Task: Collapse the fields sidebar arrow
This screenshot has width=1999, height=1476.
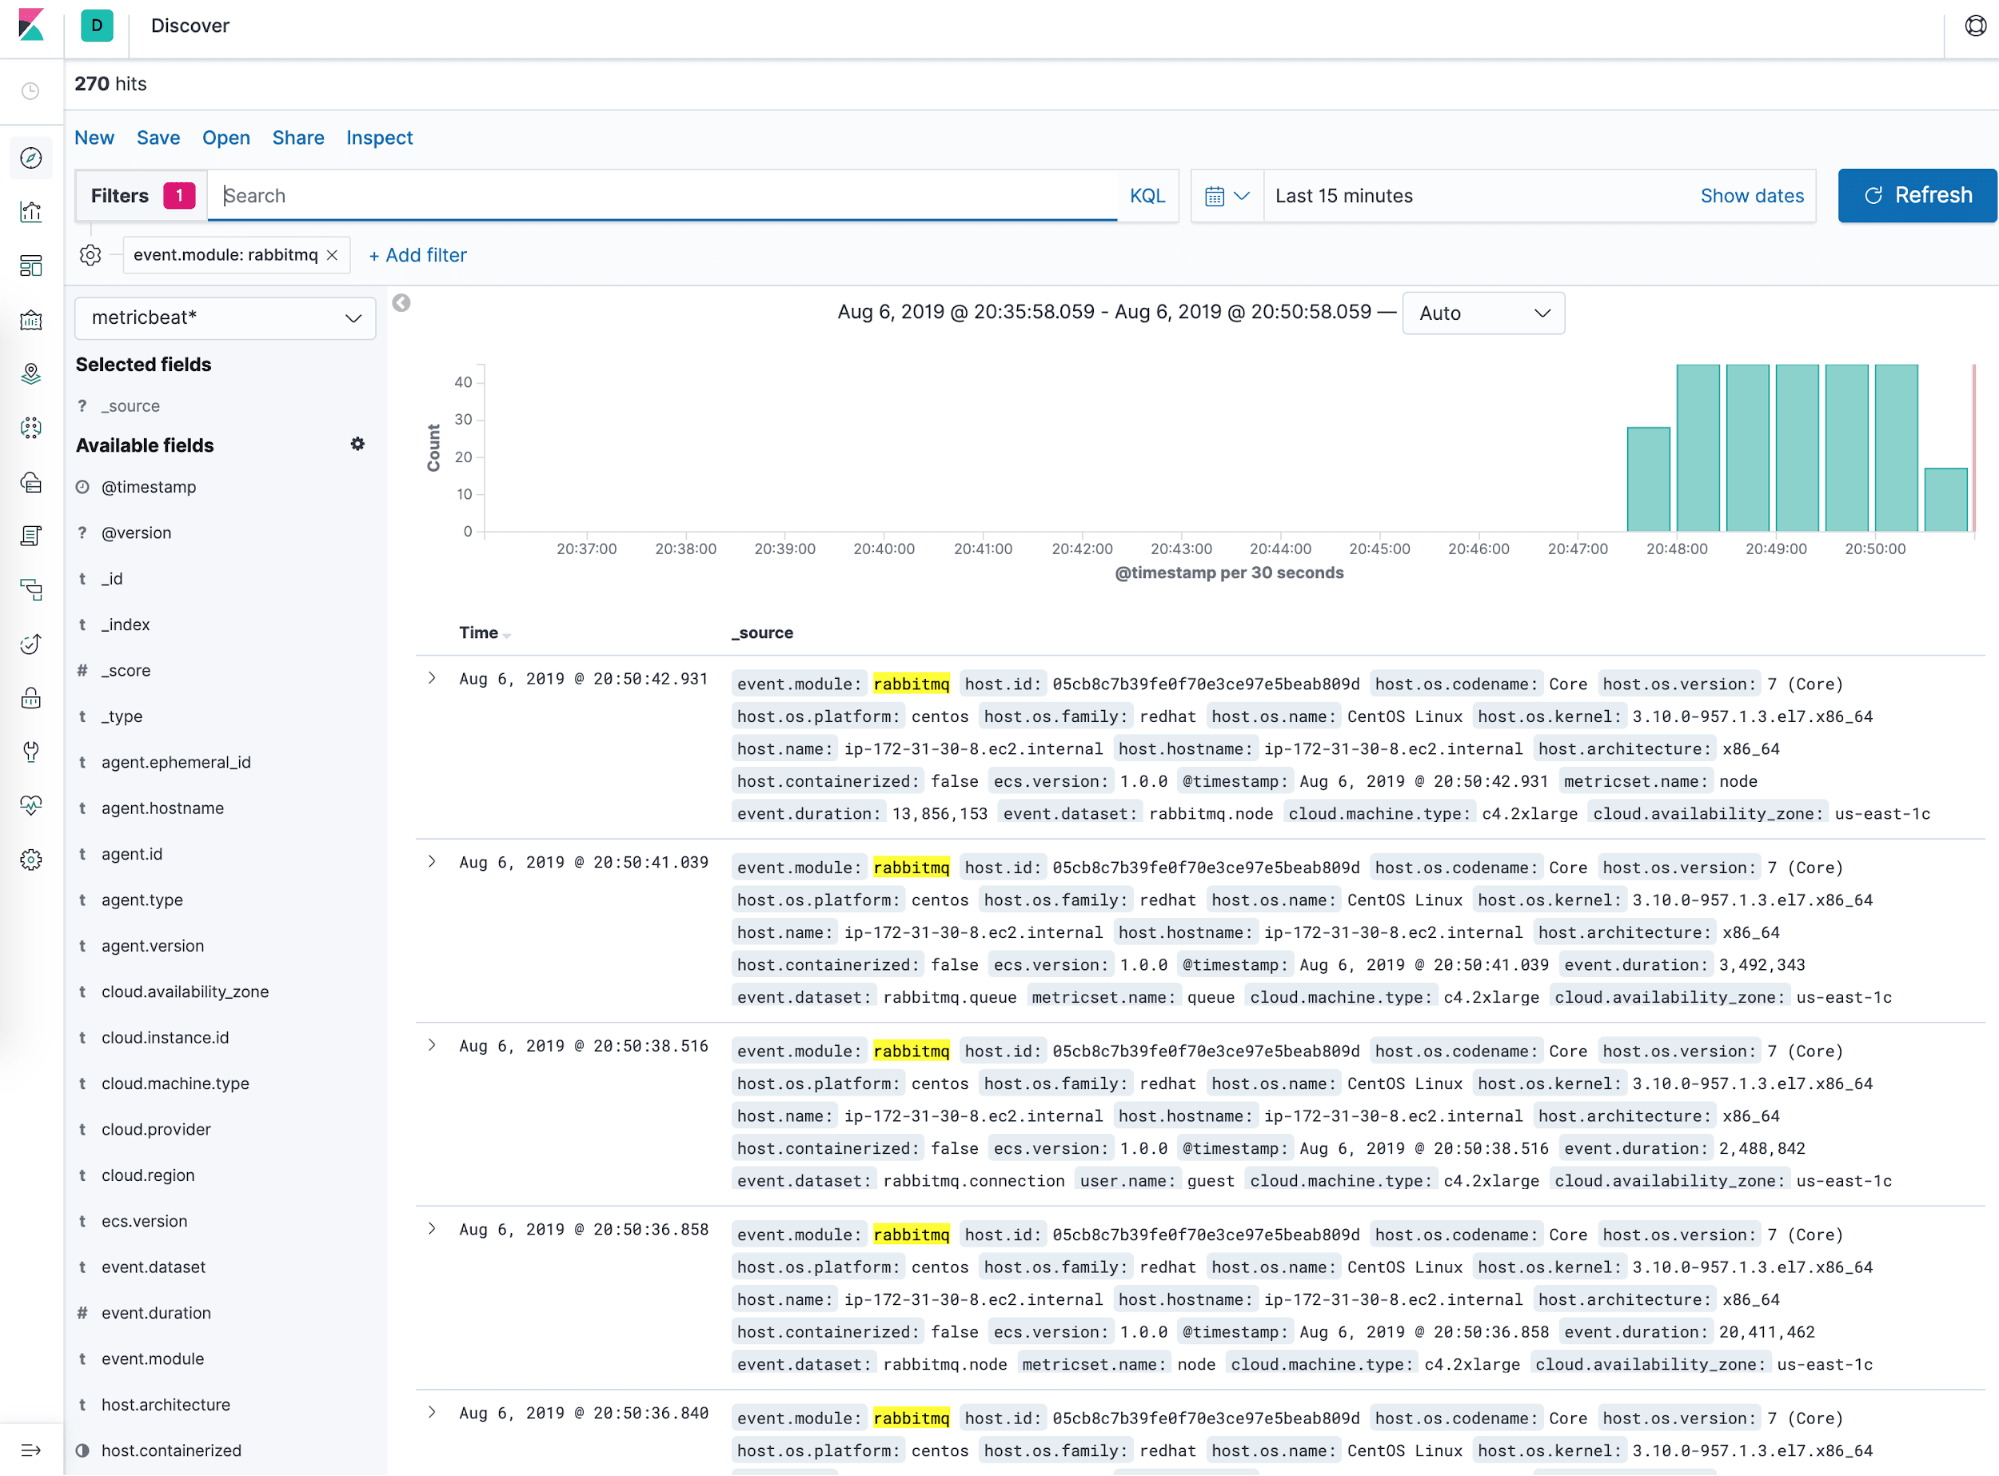Action: (401, 303)
